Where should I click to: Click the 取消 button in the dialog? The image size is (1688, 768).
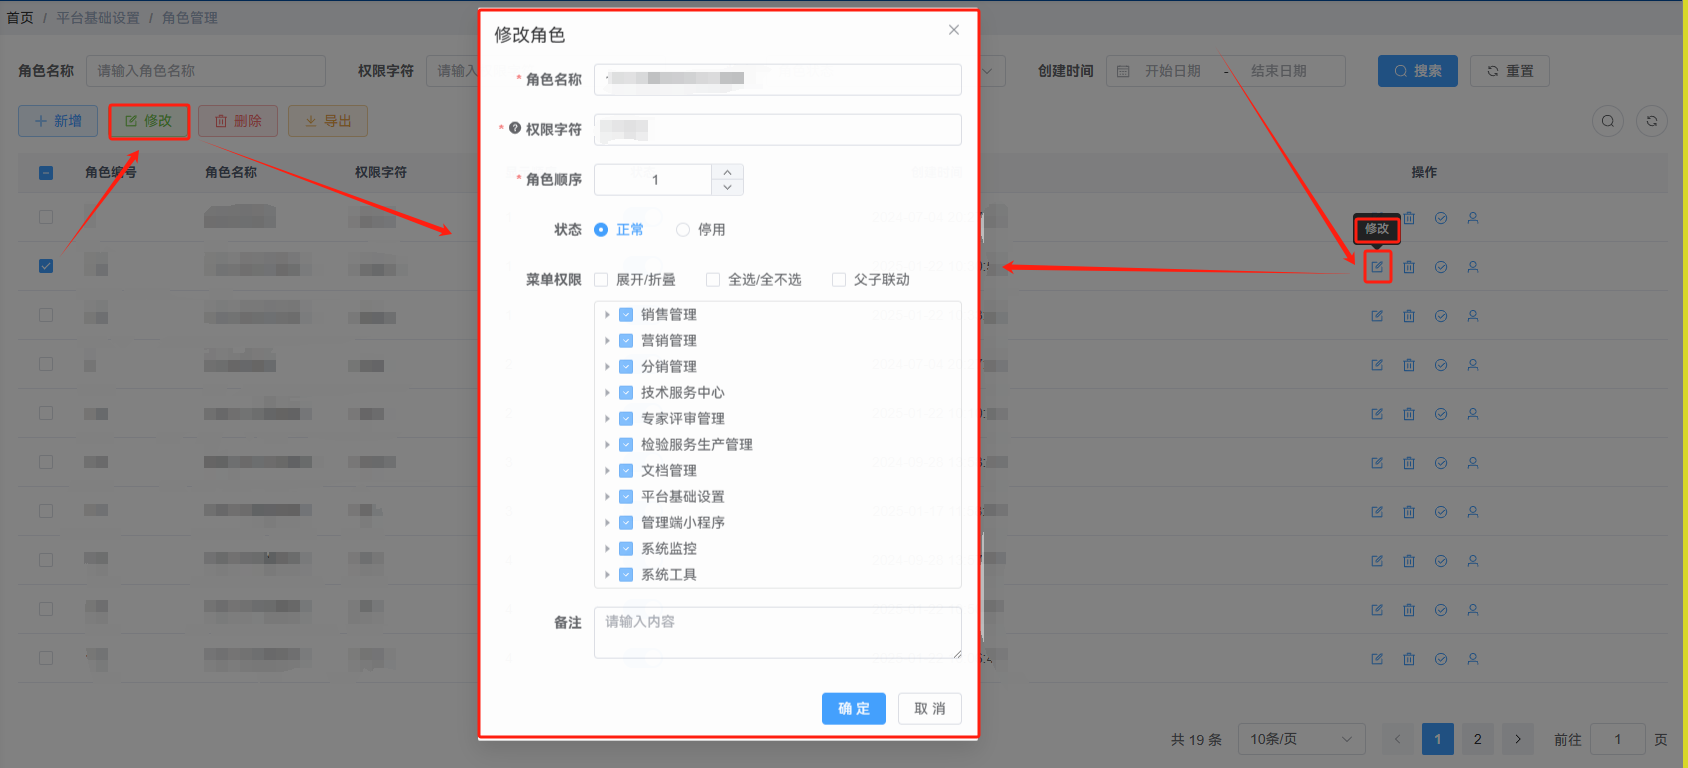(x=930, y=709)
